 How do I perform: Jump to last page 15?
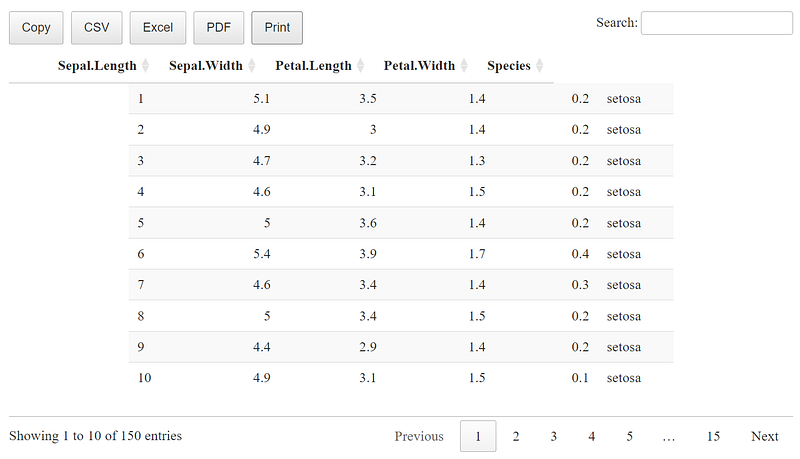713,436
